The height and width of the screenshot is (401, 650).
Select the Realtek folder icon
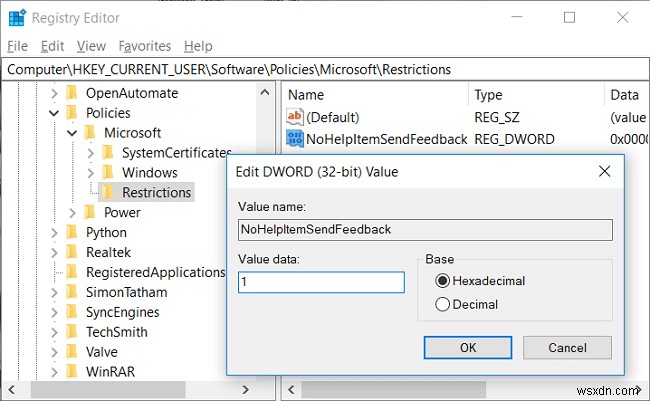pyautogui.click(x=72, y=252)
